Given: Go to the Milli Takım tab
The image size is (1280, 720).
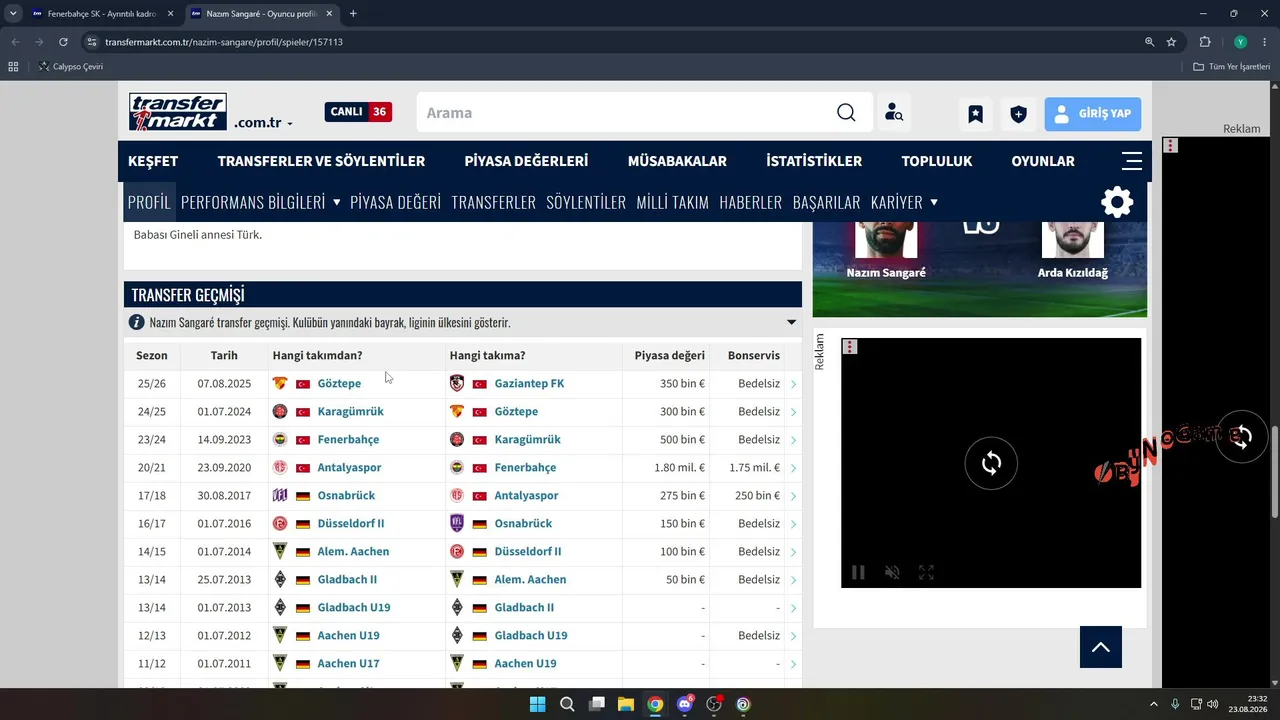Looking at the screenshot, I should click(x=673, y=202).
